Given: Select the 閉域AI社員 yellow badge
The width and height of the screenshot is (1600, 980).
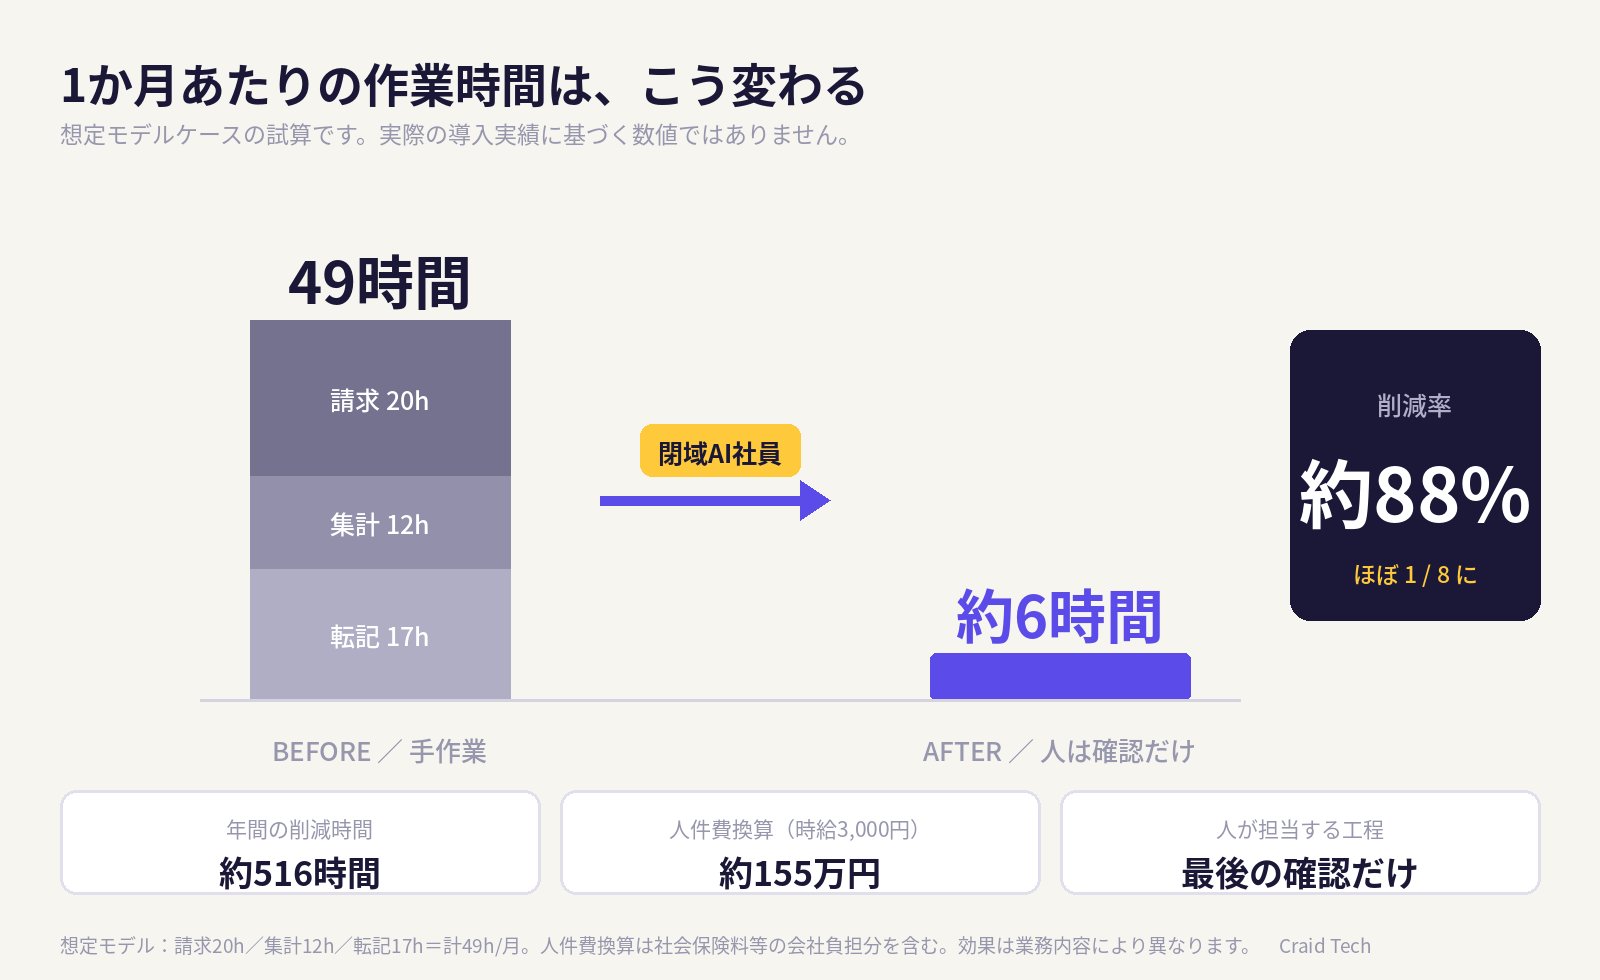Looking at the screenshot, I should 720,451.
